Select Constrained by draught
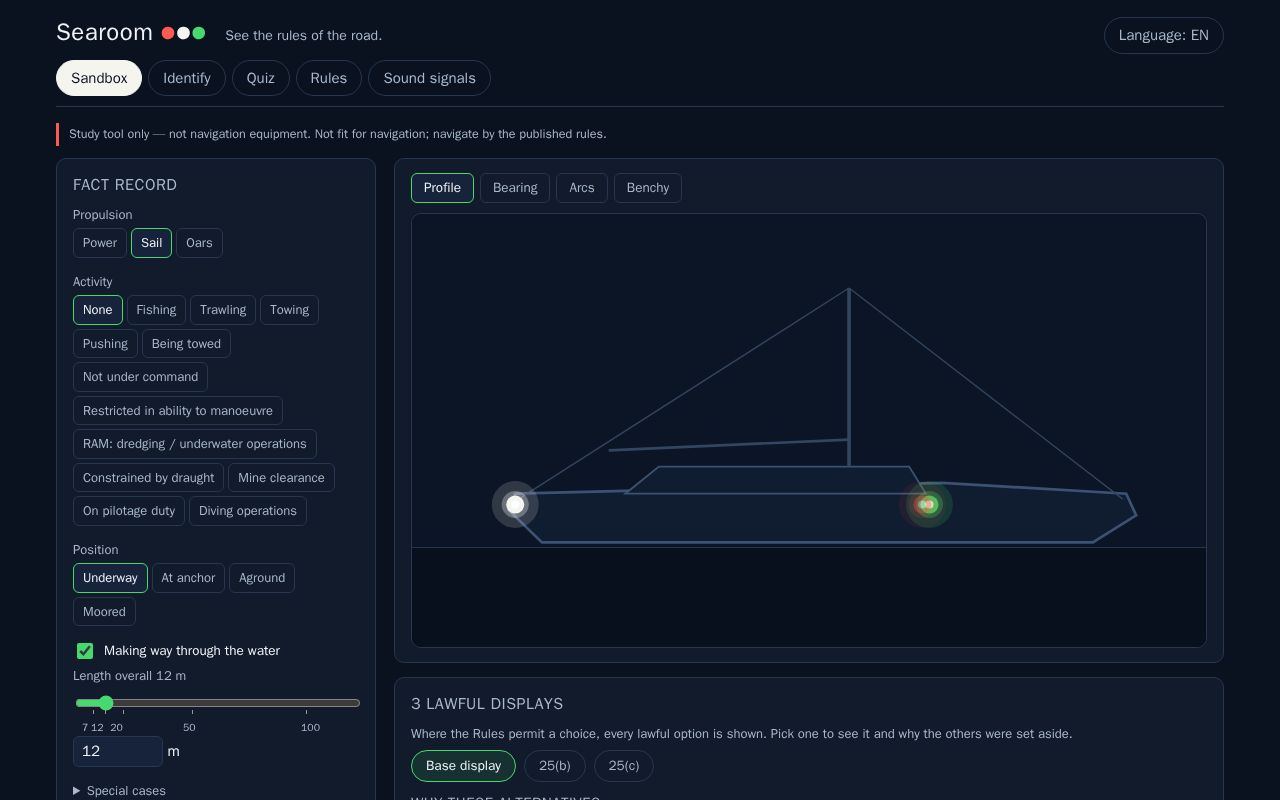The height and width of the screenshot is (800, 1280). pyautogui.click(x=148, y=478)
